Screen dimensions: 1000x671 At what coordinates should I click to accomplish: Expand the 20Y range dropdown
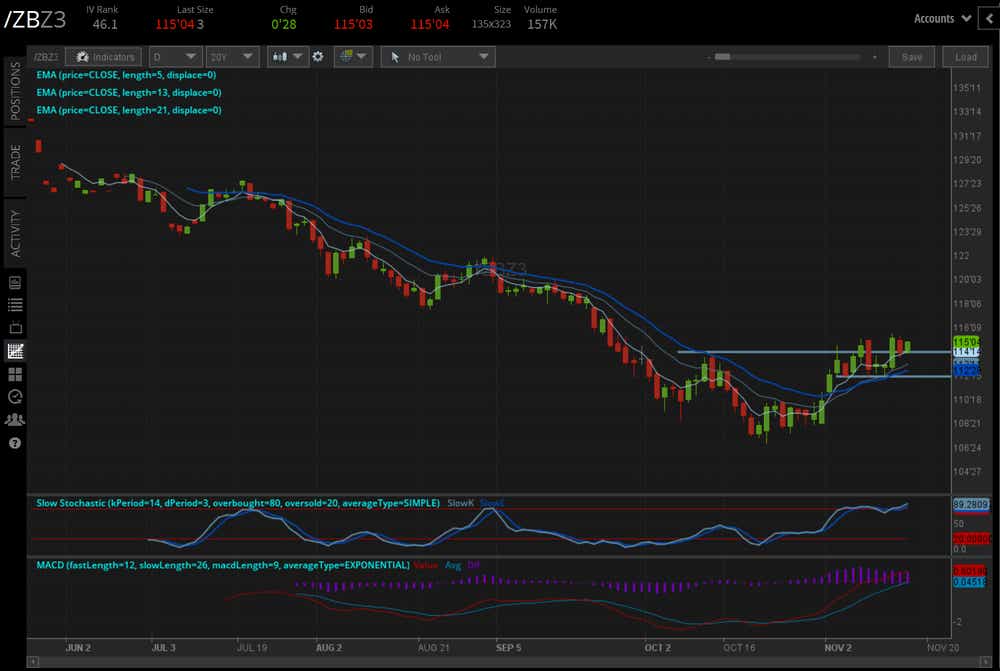231,57
